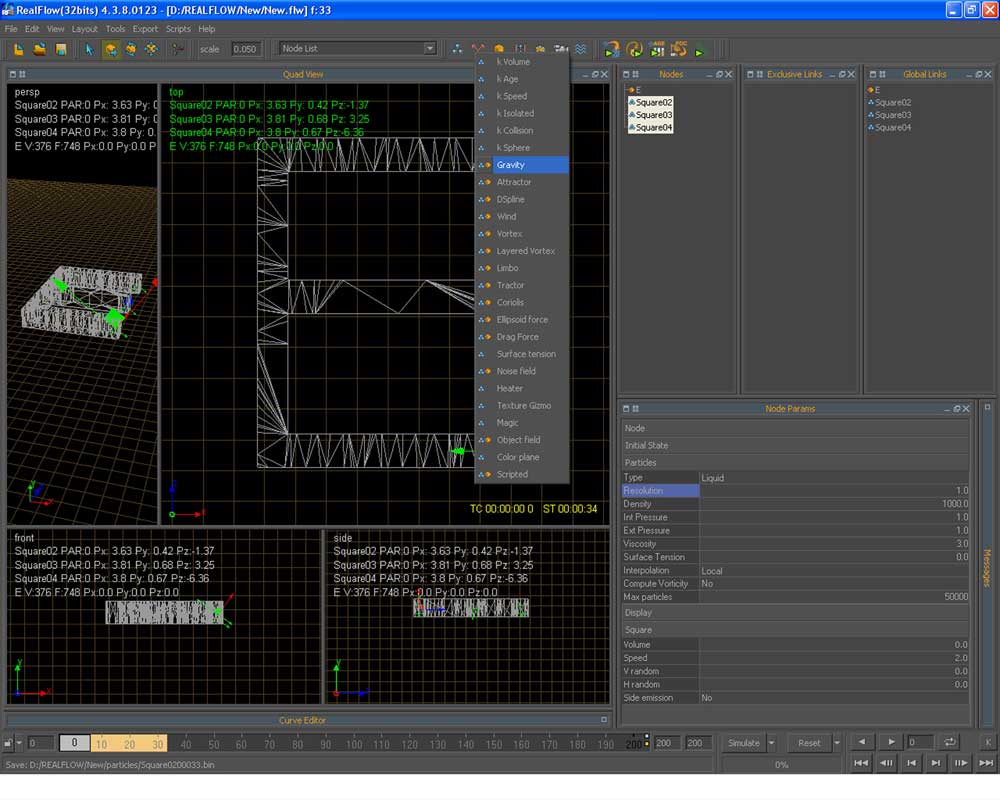1000x800 pixels.
Task: Click the New project icon in toolbar
Action: pyautogui.click(x=18, y=49)
